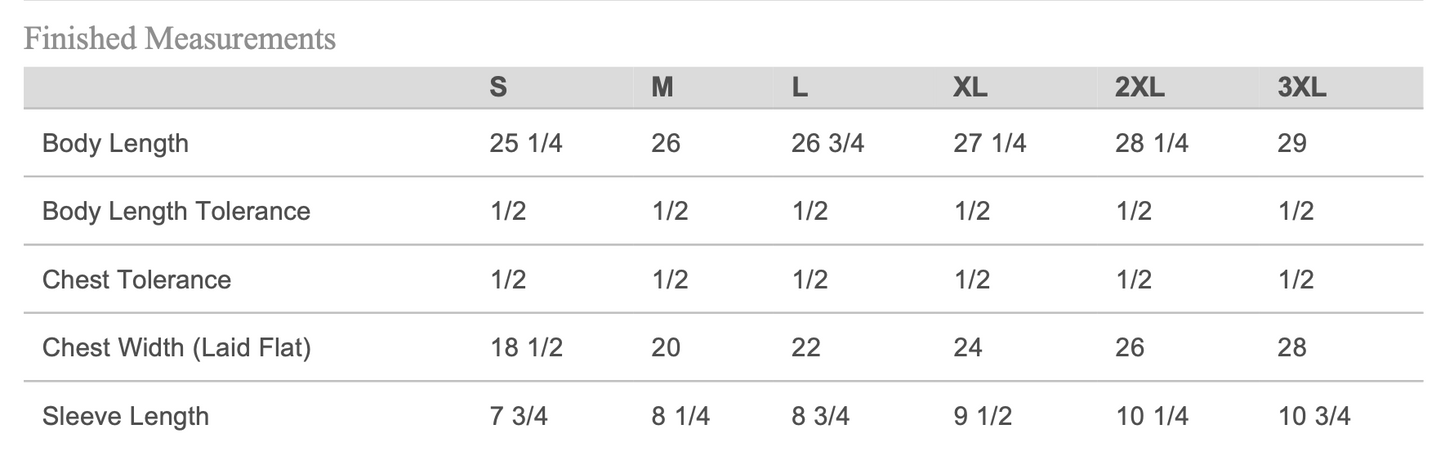Image resolution: width=1445 pixels, height=465 pixels.
Task: Click the 25 1/4 body length value
Action: pyautogui.click(x=526, y=143)
